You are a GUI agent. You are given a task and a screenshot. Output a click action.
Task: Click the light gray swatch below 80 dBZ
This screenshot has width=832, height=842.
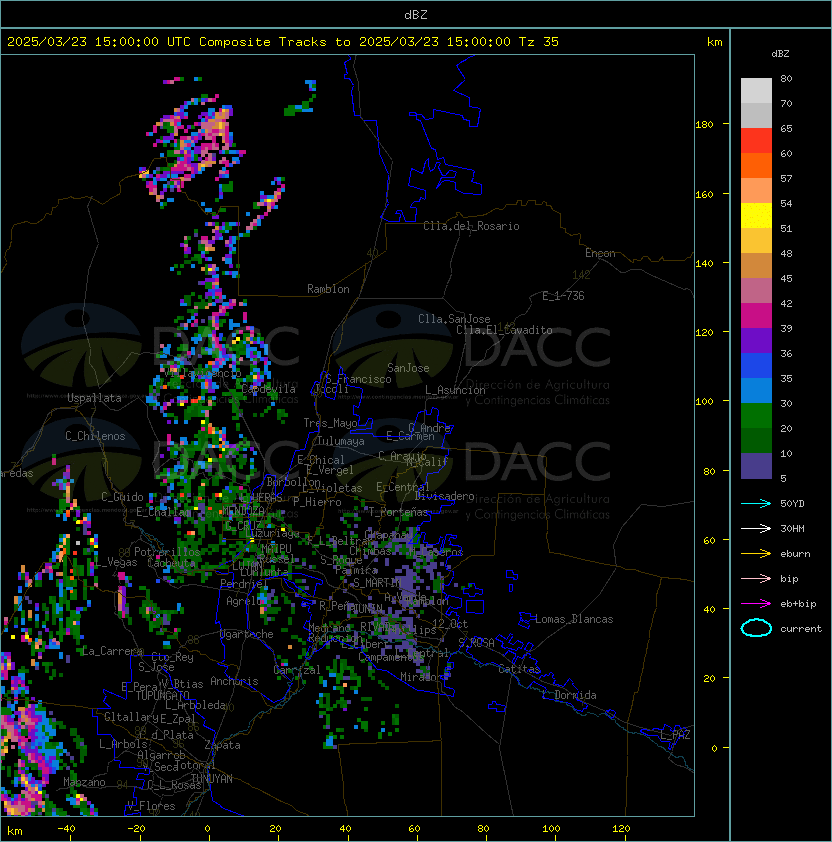[756, 90]
